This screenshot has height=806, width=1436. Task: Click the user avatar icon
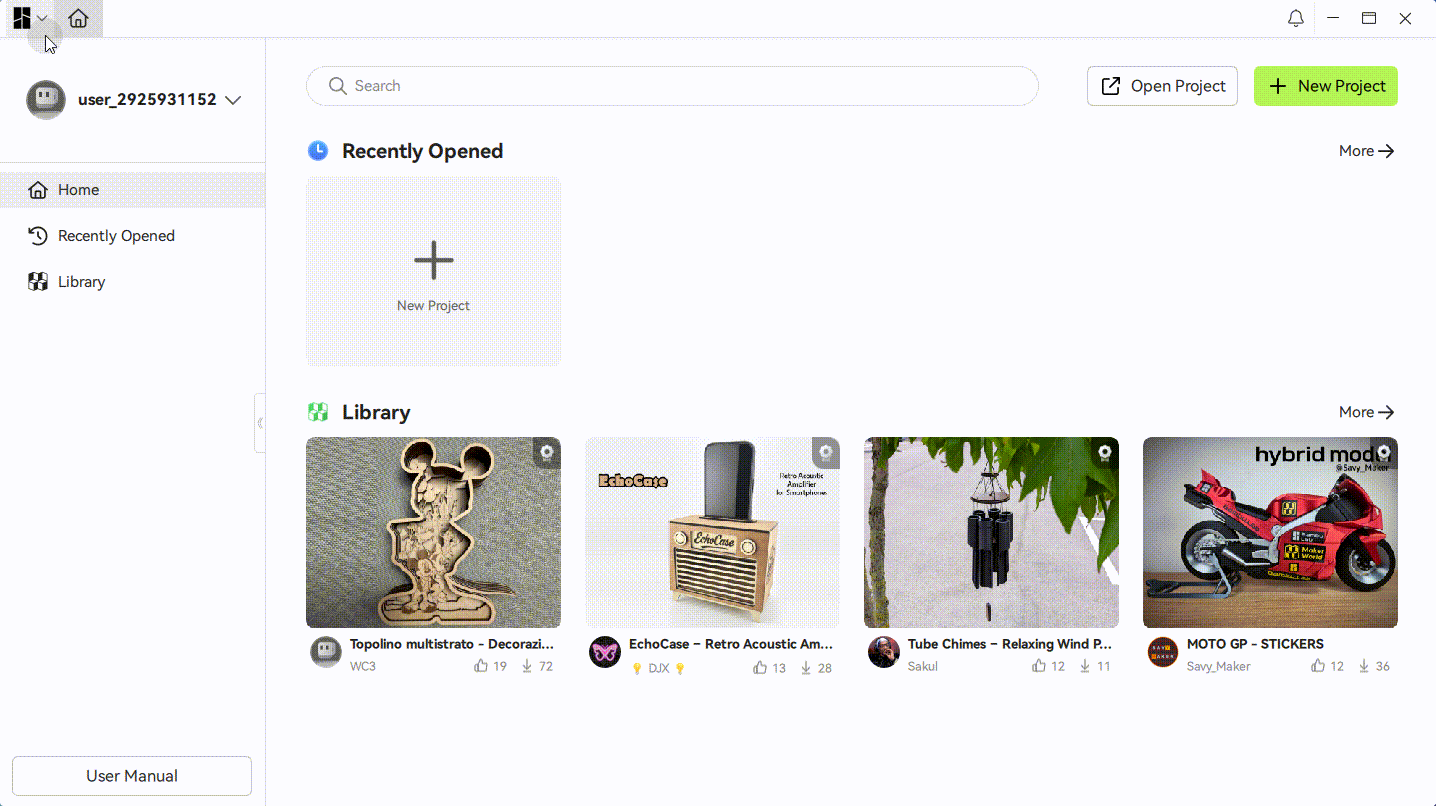tap(46, 100)
